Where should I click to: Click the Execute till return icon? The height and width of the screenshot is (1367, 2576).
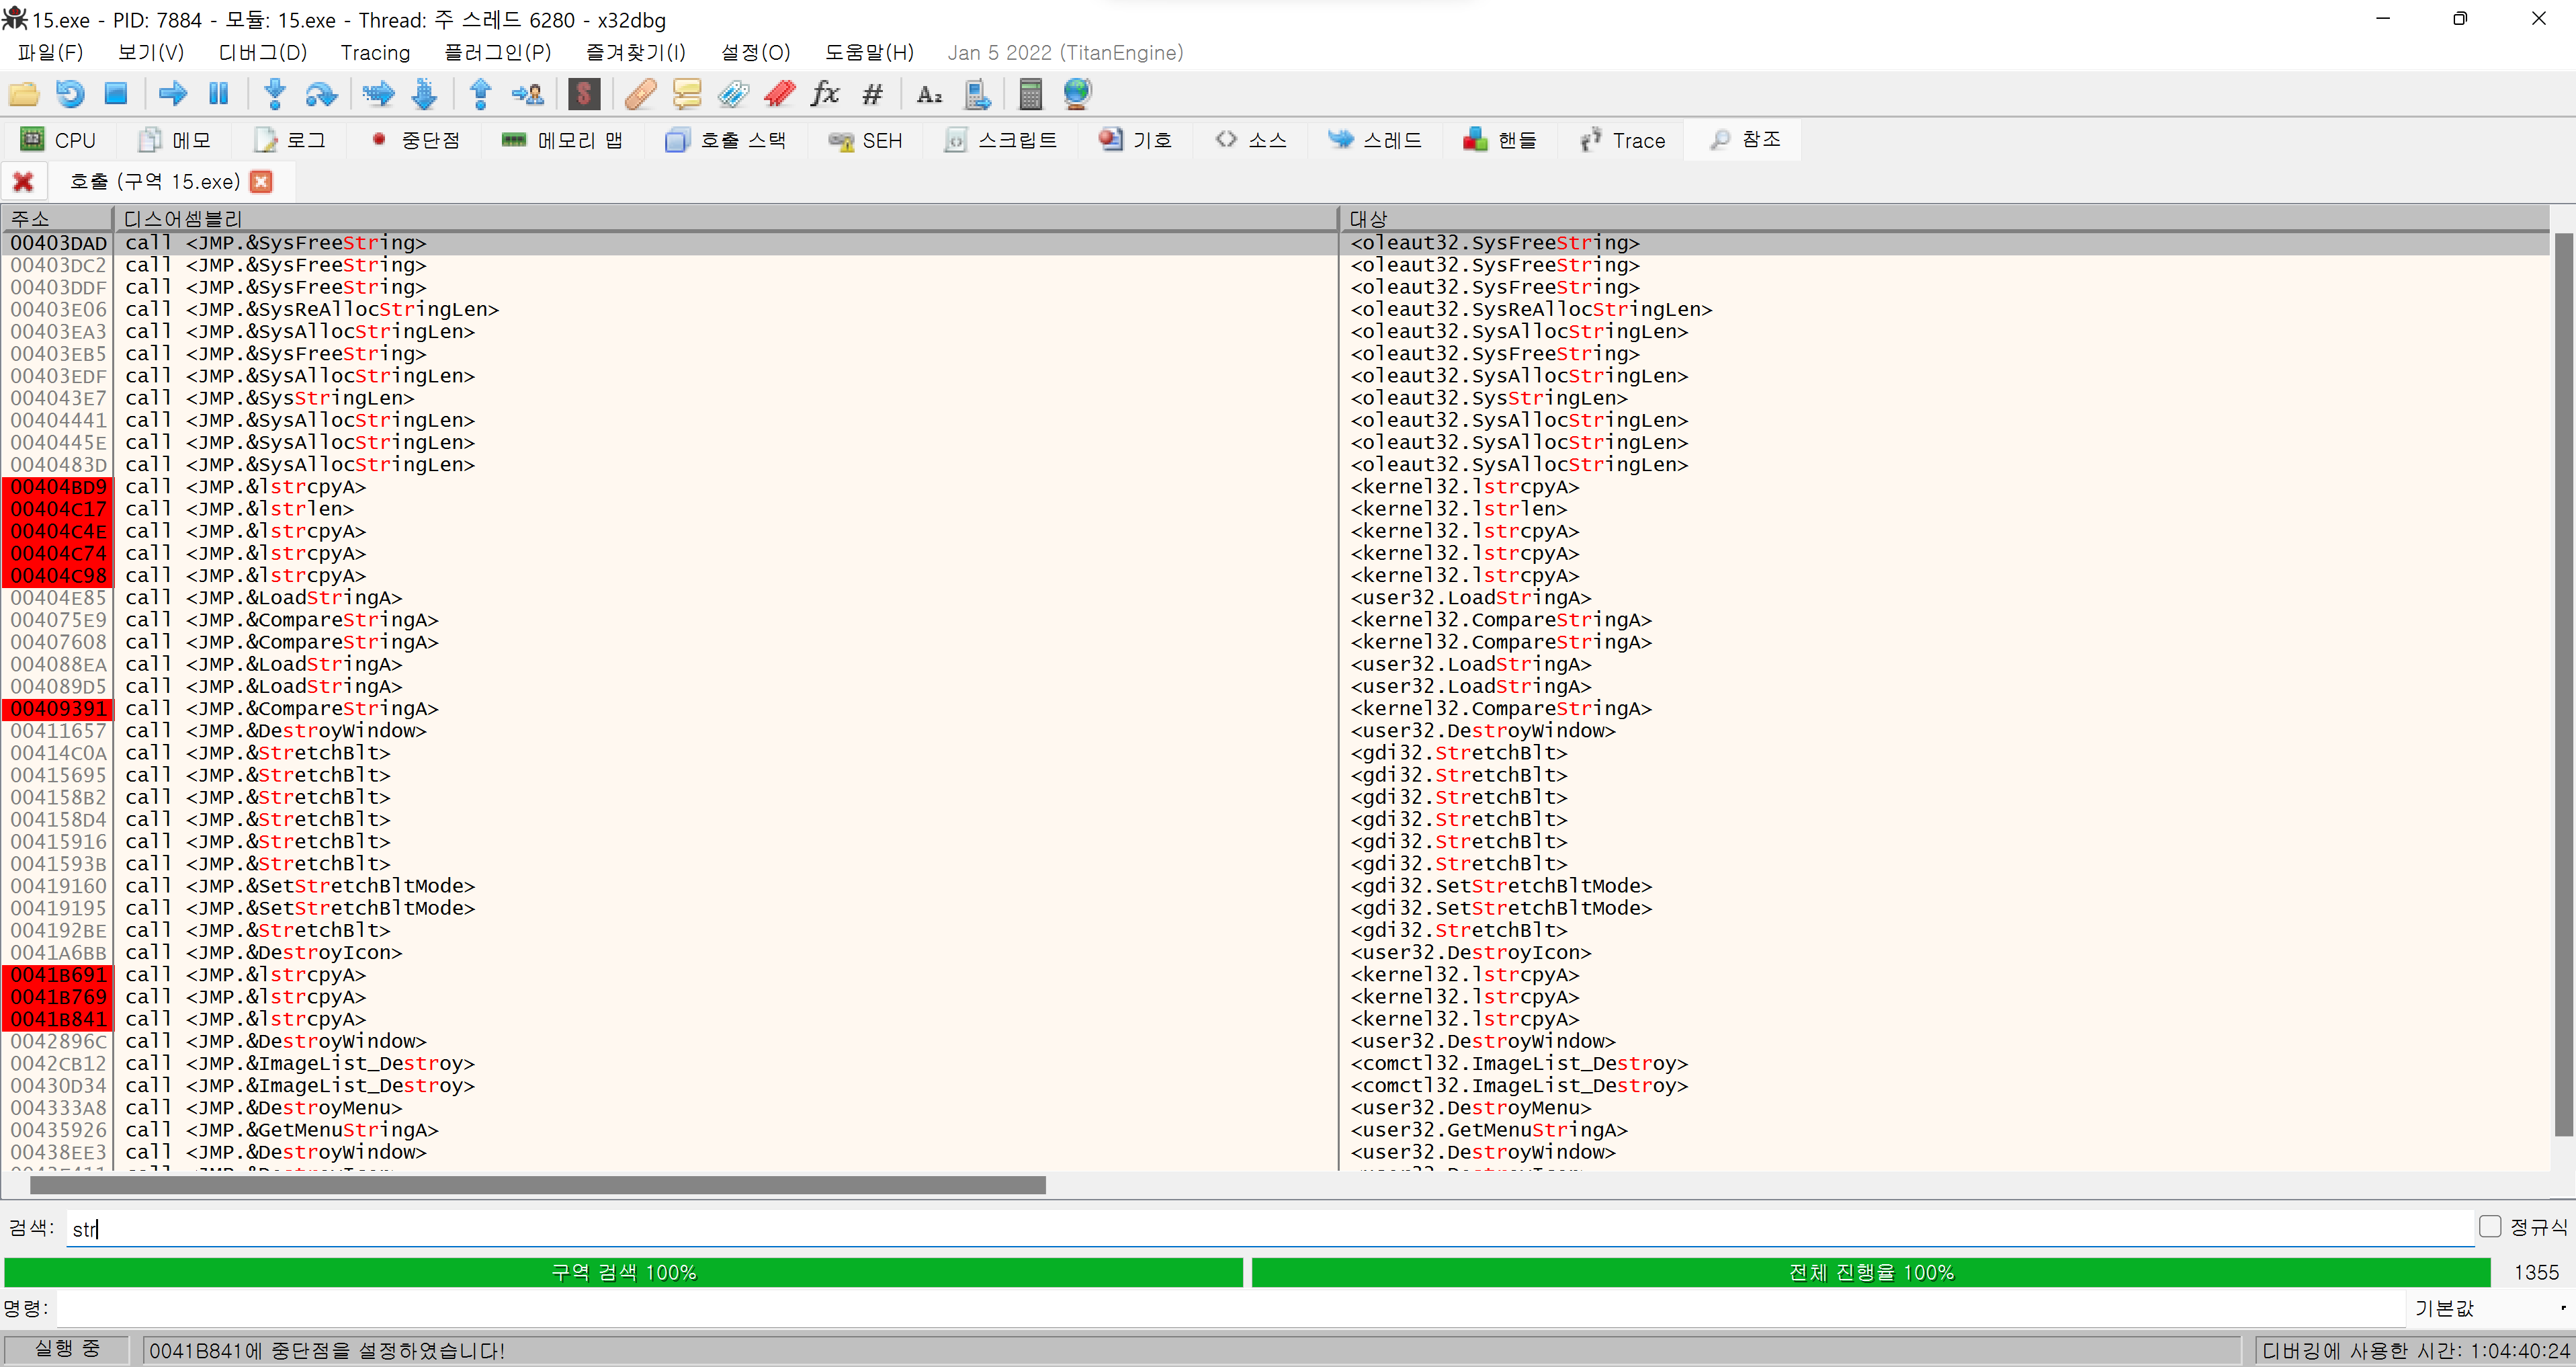[481, 94]
